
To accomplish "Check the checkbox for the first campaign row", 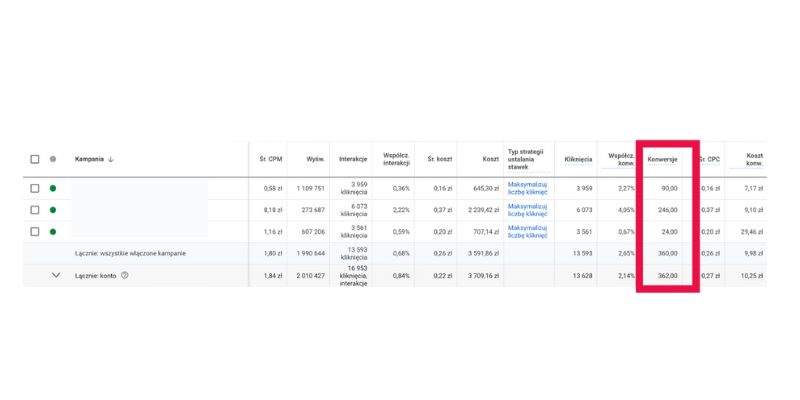I will click(34, 188).
